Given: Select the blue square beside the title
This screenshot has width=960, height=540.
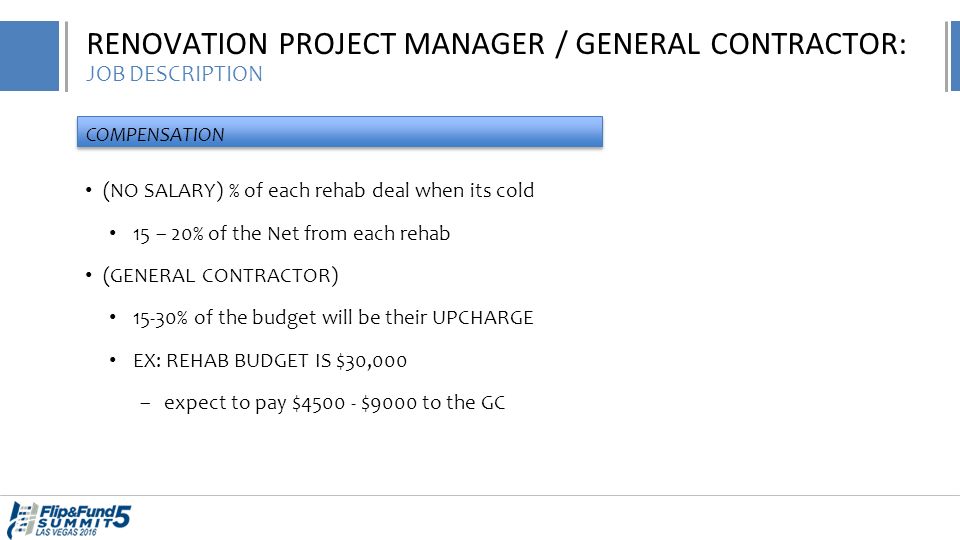Looking at the screenshot, I should pos(29,56).
